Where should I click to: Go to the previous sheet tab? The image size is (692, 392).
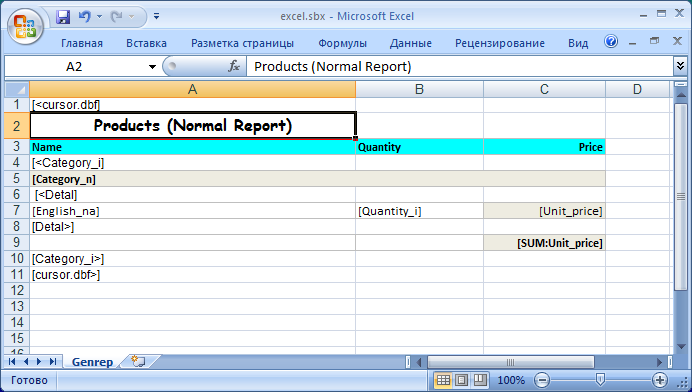coord(26,362)
